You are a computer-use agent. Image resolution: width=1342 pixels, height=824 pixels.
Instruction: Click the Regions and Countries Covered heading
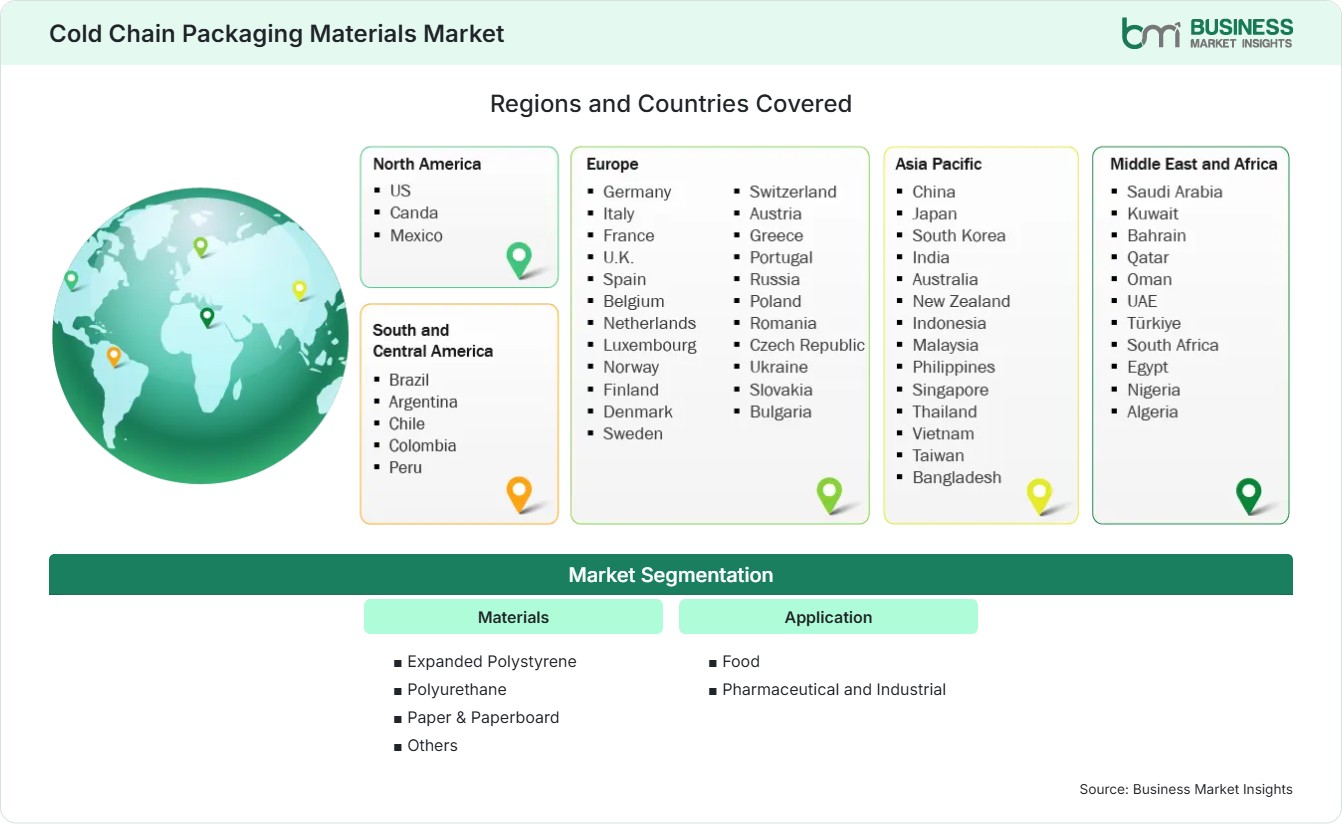(671, 103)
